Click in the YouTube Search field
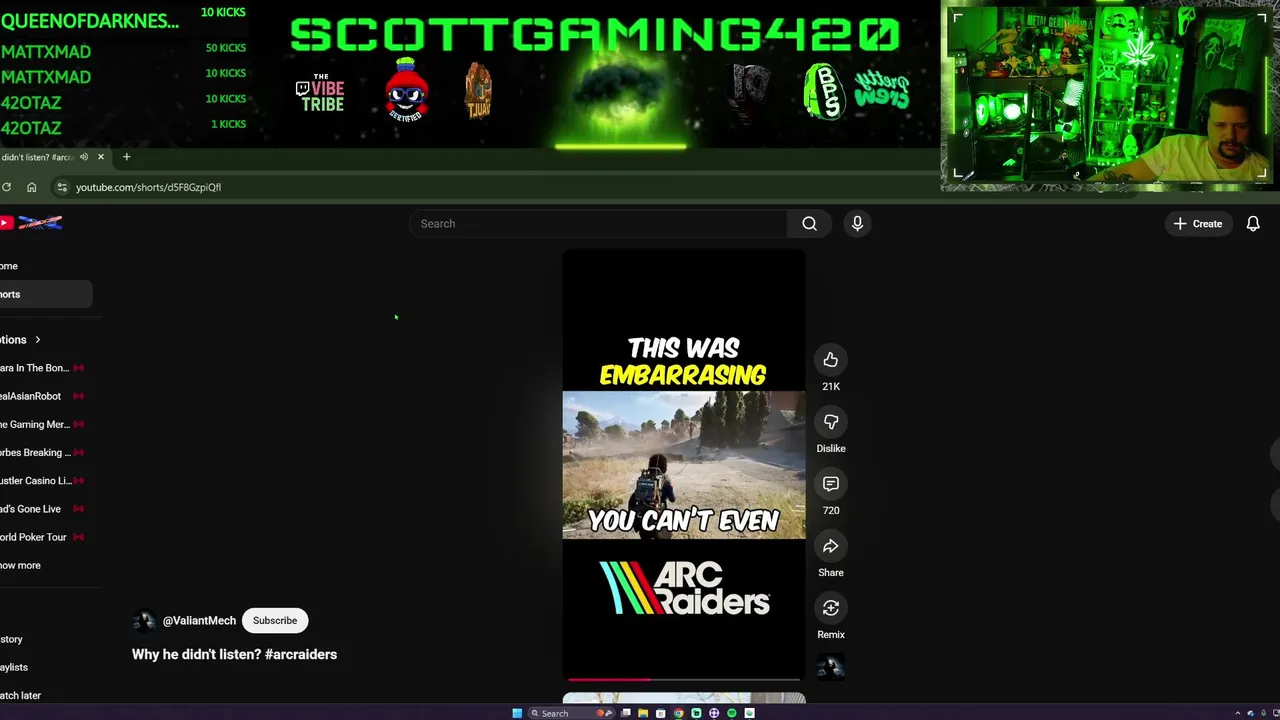 [x=598, y=224]
